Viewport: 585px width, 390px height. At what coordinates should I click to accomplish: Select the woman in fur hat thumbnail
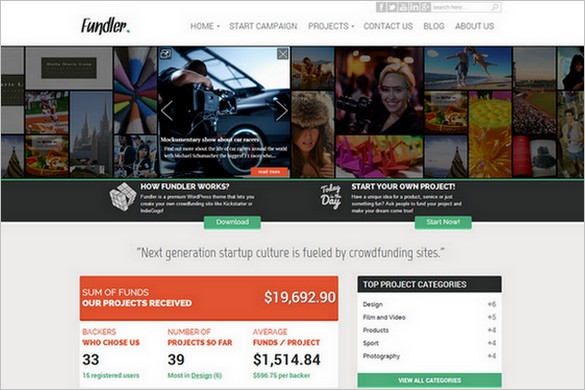(x=313, y=134)
